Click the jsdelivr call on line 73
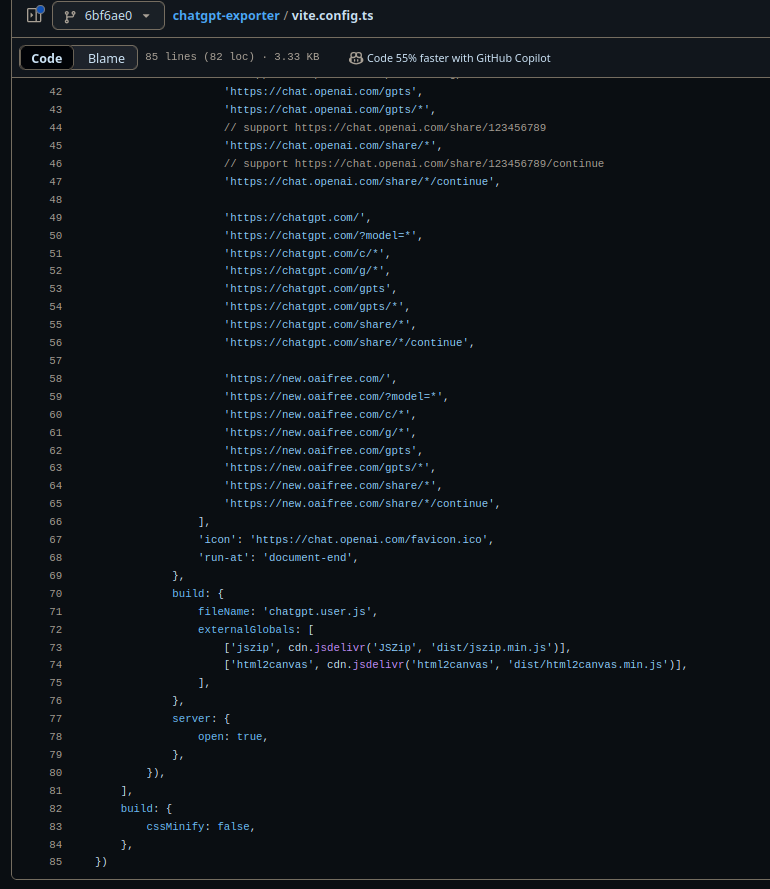This screenshot has width=770, height=889. pos(340,647)
